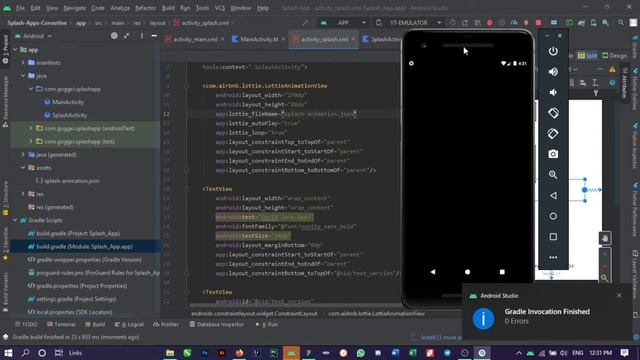Collapse the java folder

click(23, 76)
